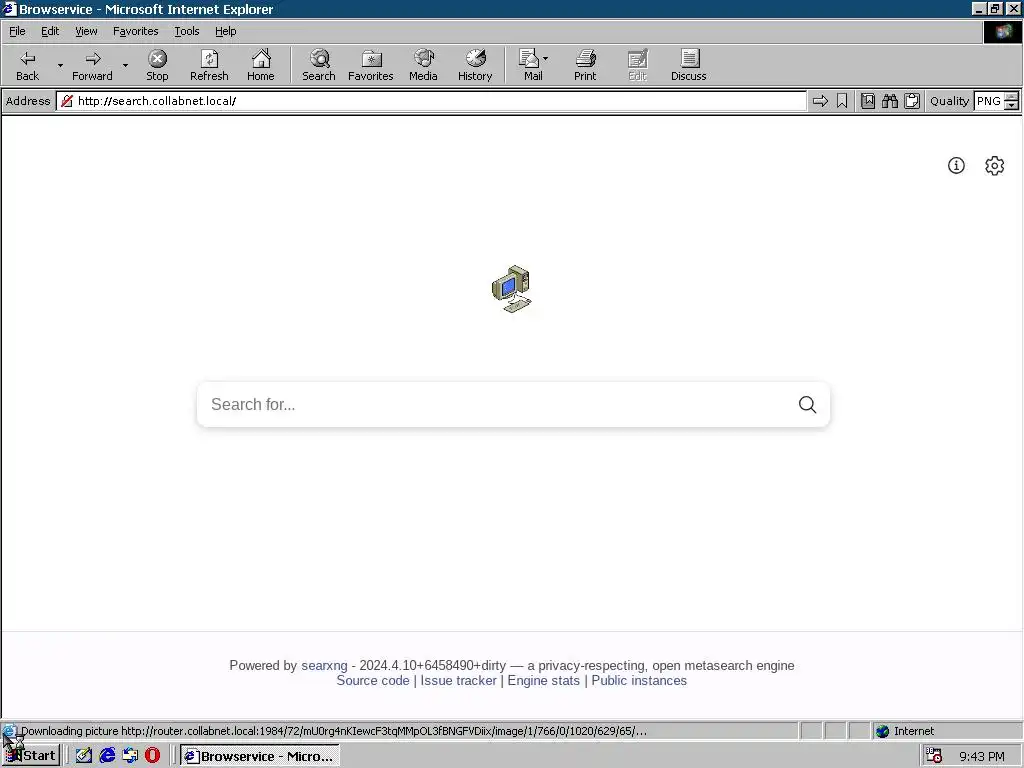Screen dimensions: 1024x768
Task: Open the Search toolbar panel
Action: pyautogui.click(x=319, y=65)
